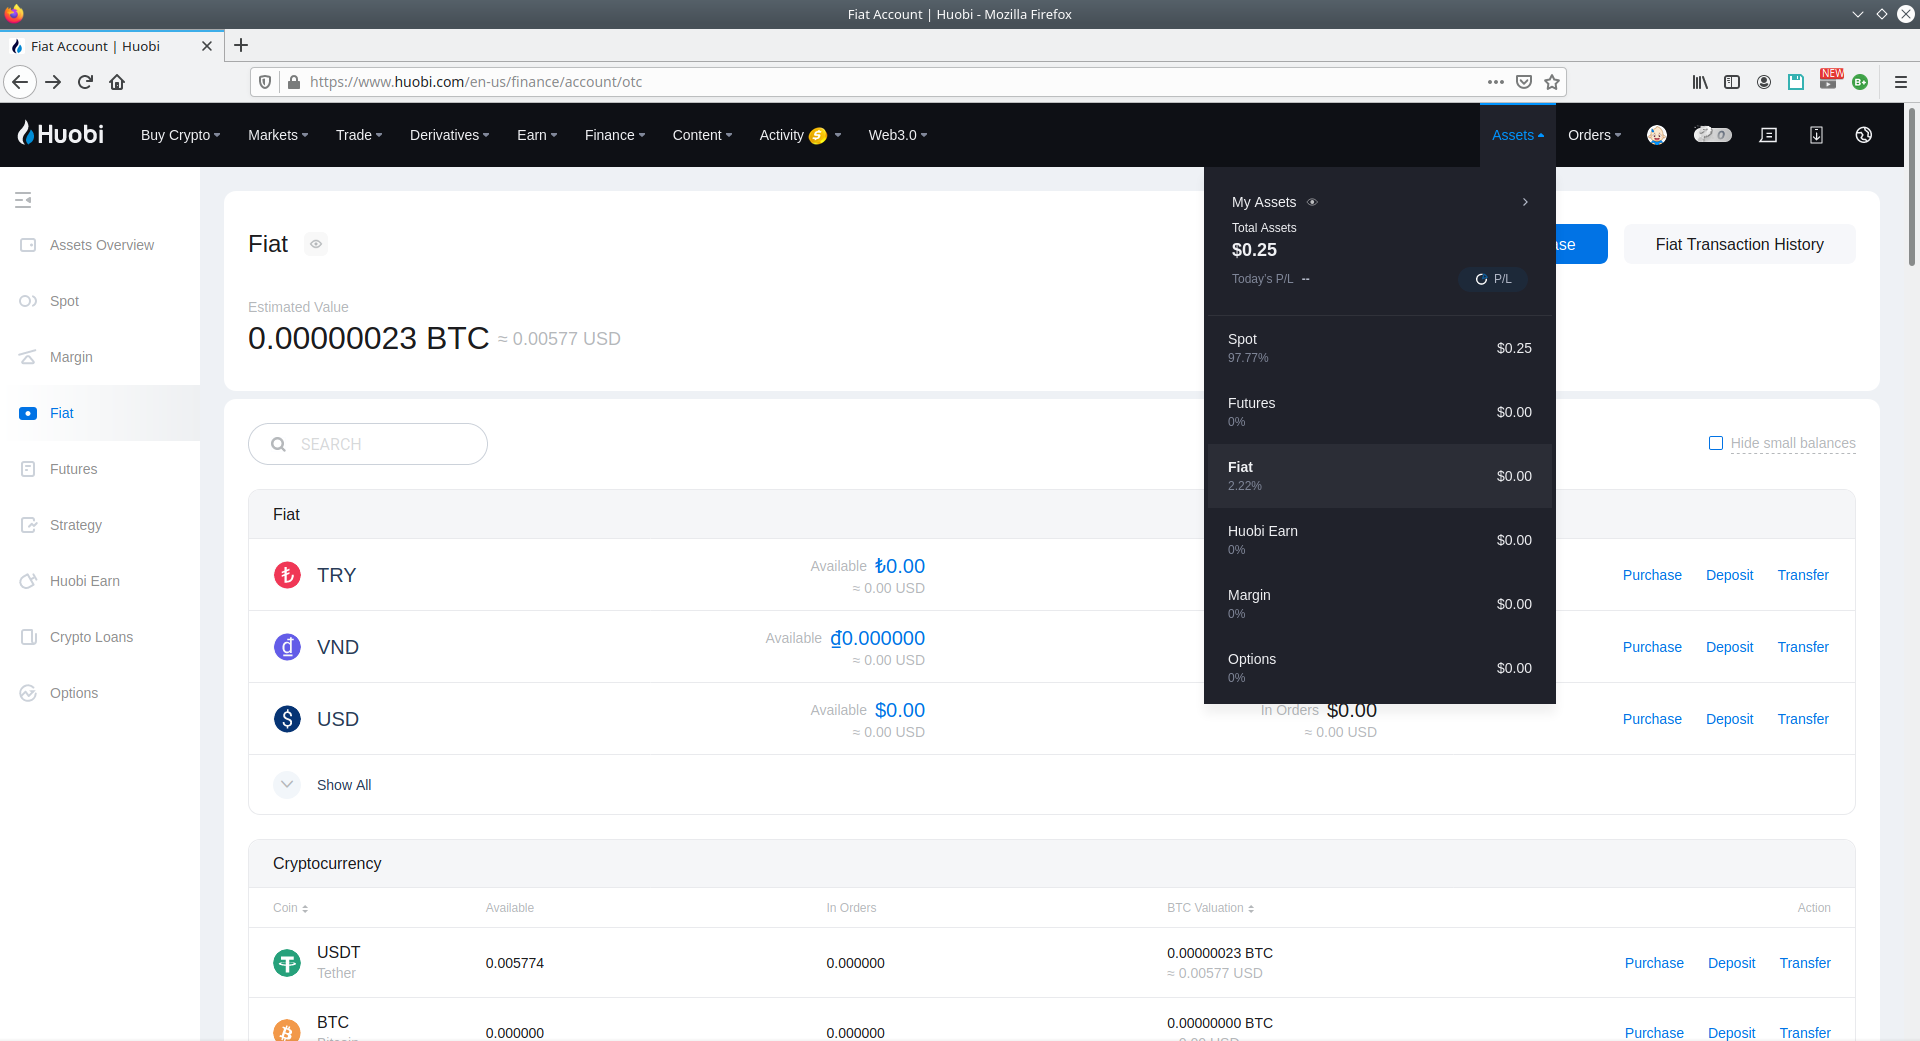The height and width of the screenshot is (1041, 1920).
Task: Click the Firefox reload button
Action: (x=86, y=82)
